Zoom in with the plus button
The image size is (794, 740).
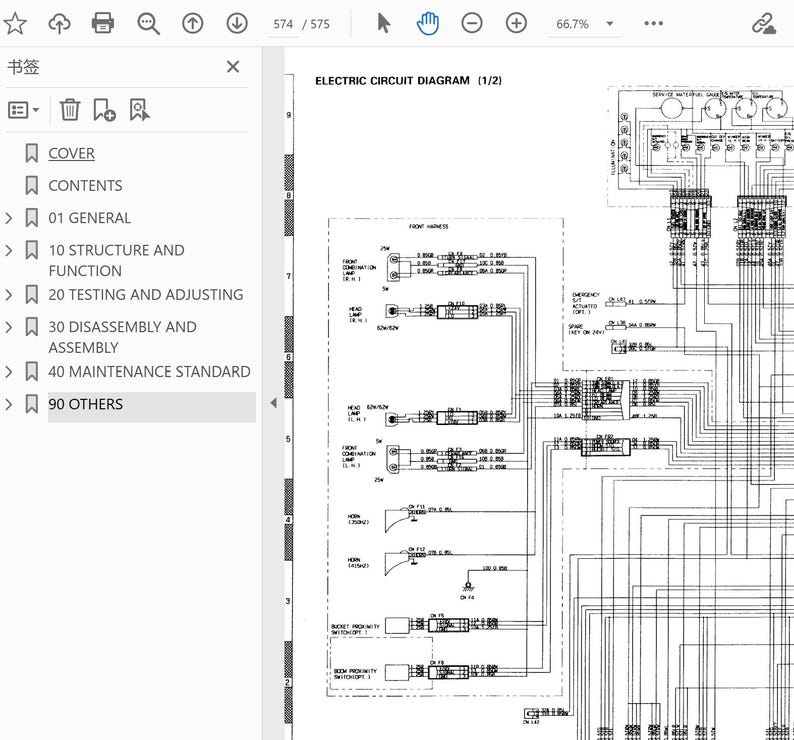tap(517, 23)
